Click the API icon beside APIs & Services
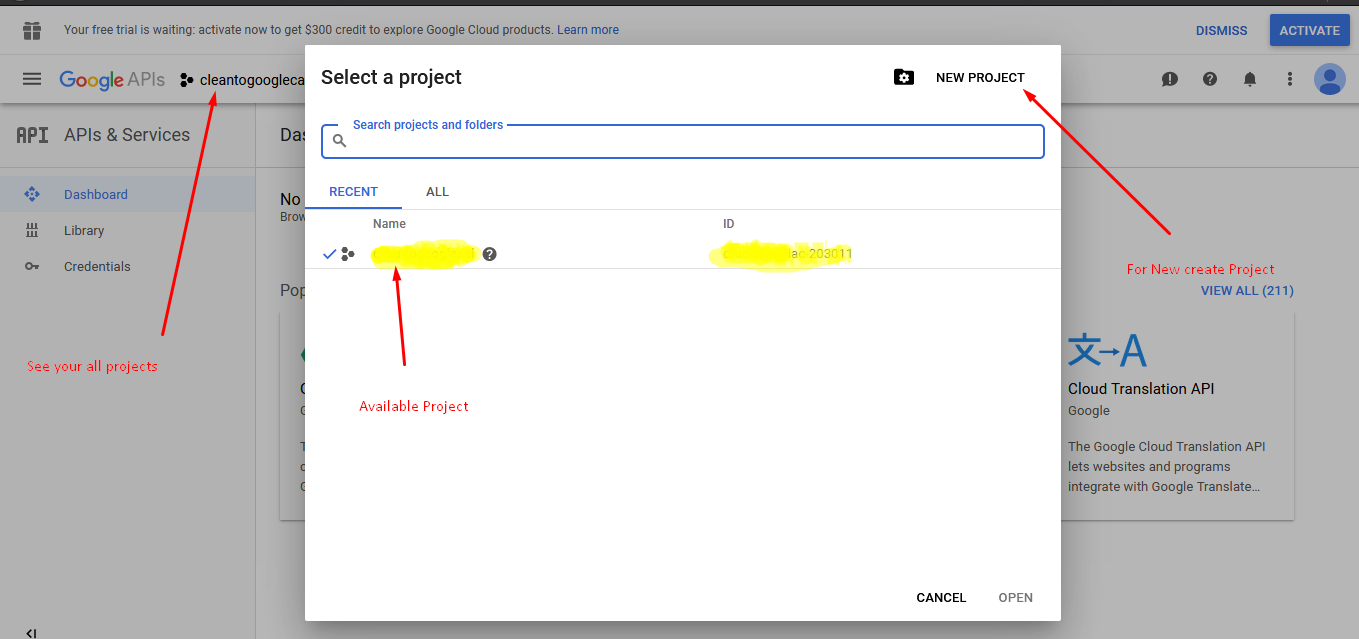1359x639 pixels. [32, 135]
